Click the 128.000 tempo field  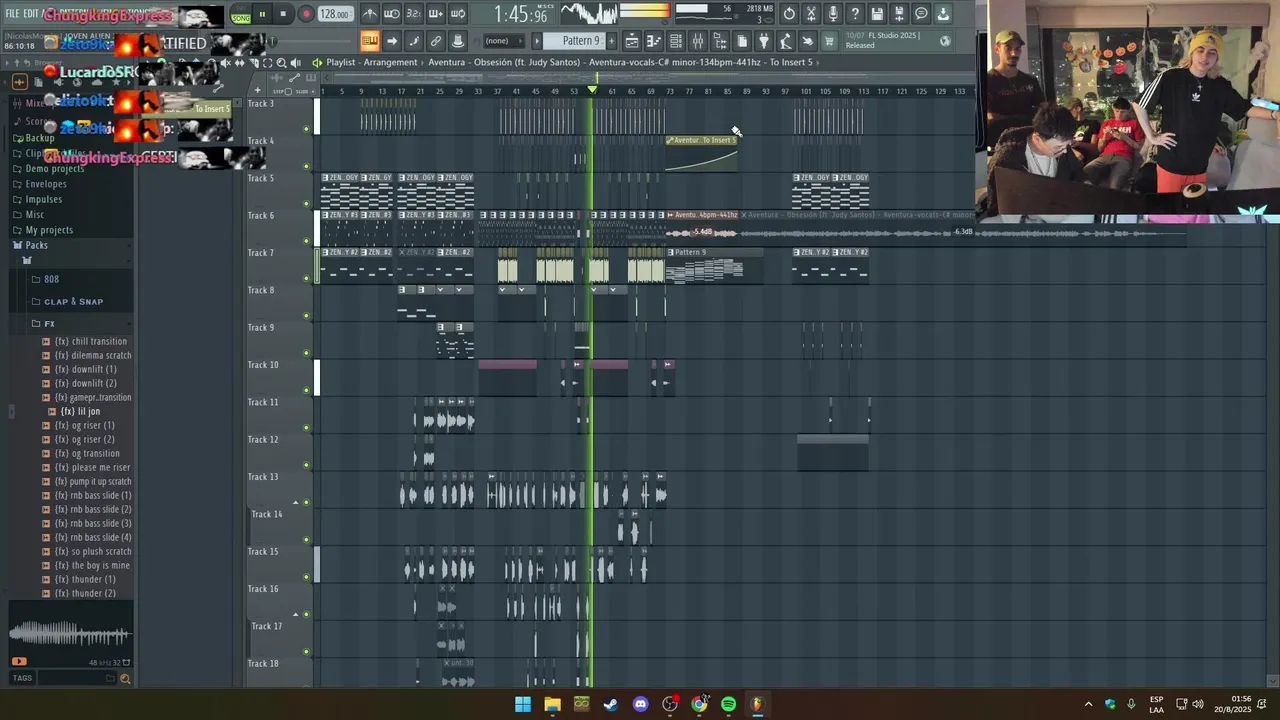tap(335, 15)
